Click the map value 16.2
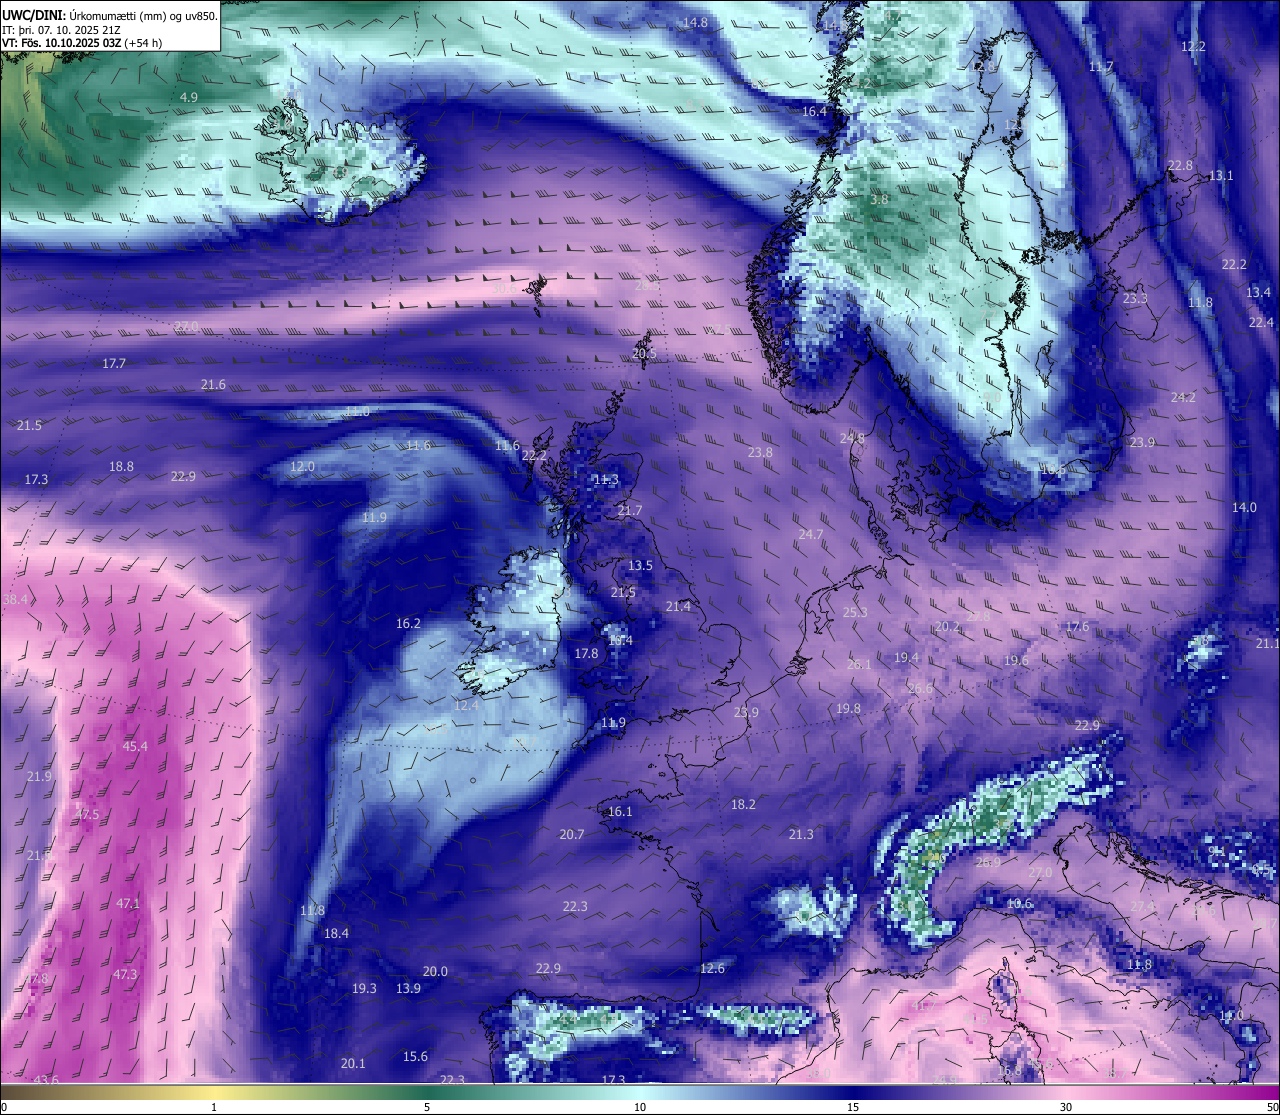The height and width of the screenshot is (1115, 1280). tap(408, 623)
